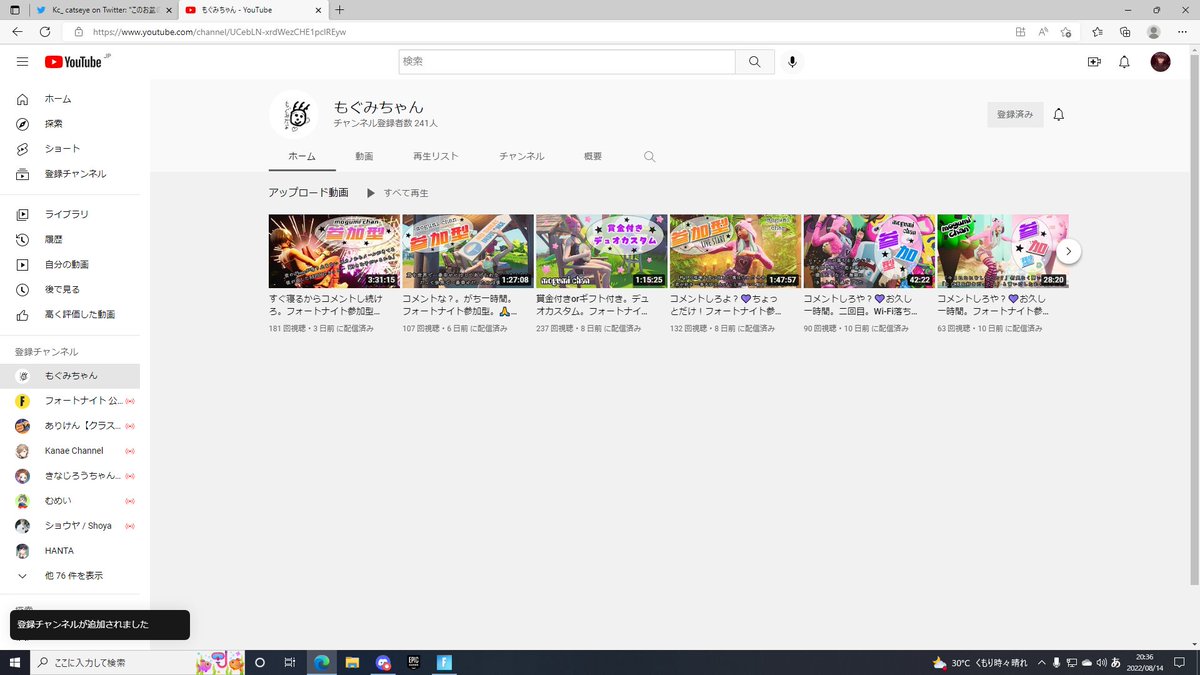Open HANTA subscription channel
Viewport: 1200px width, 675px height.
pyautogui.click(x=70, y=551)
